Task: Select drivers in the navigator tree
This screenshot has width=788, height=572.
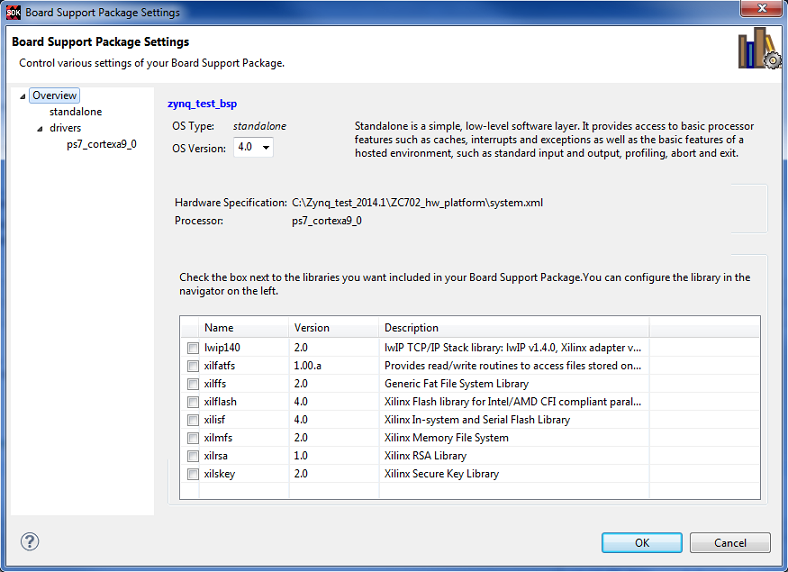Action: pyautogui.click(x=65, y=128)
